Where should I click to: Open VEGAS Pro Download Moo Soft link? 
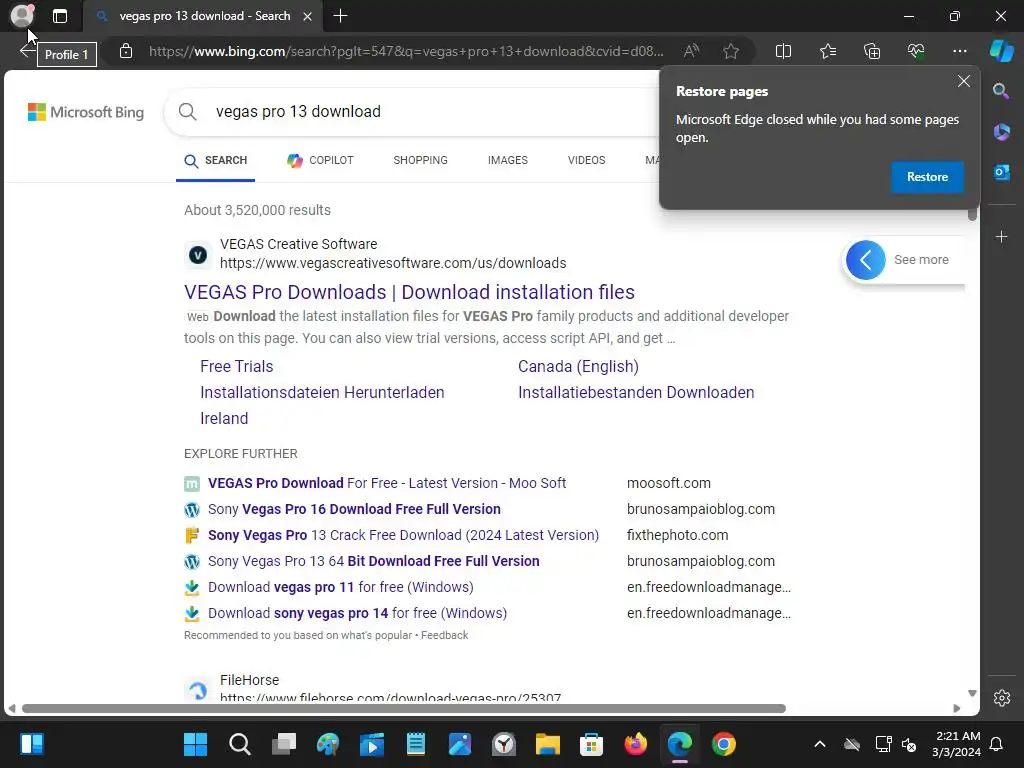click(387, 483)
